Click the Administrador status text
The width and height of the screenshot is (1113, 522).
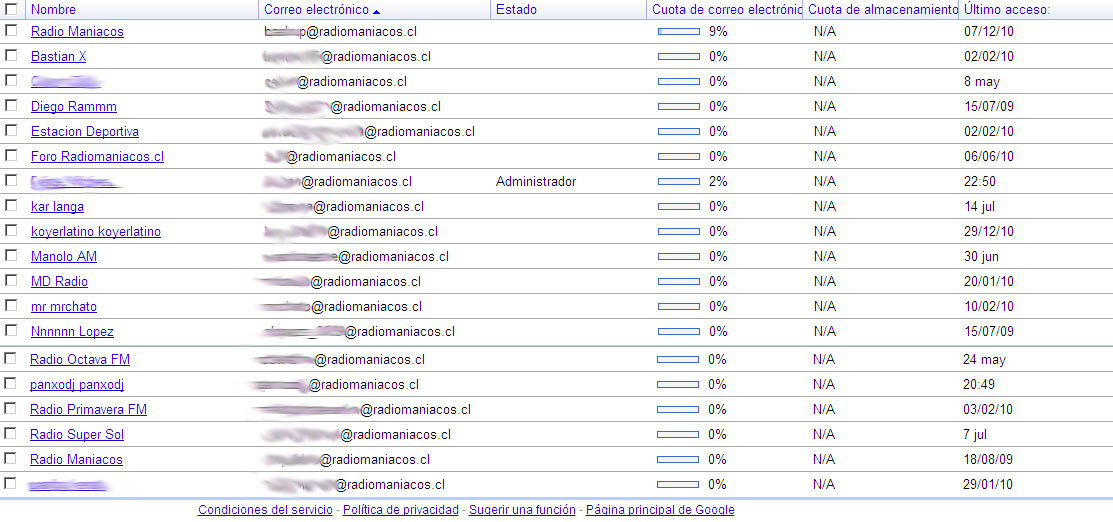pyautogui.click(x=536, y=182)
